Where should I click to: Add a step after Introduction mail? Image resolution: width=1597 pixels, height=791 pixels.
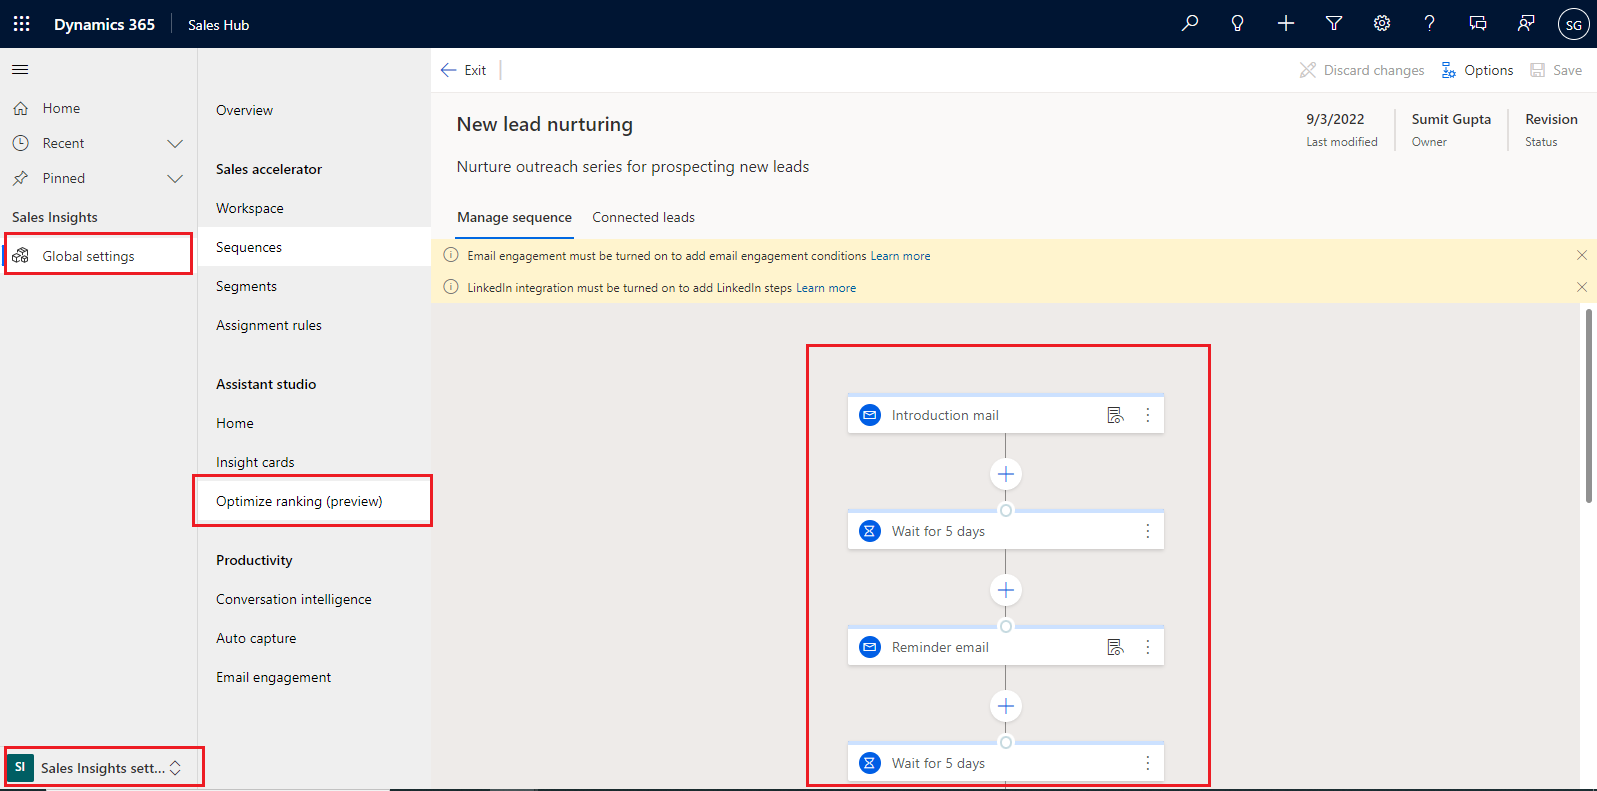click(1006, 474)
